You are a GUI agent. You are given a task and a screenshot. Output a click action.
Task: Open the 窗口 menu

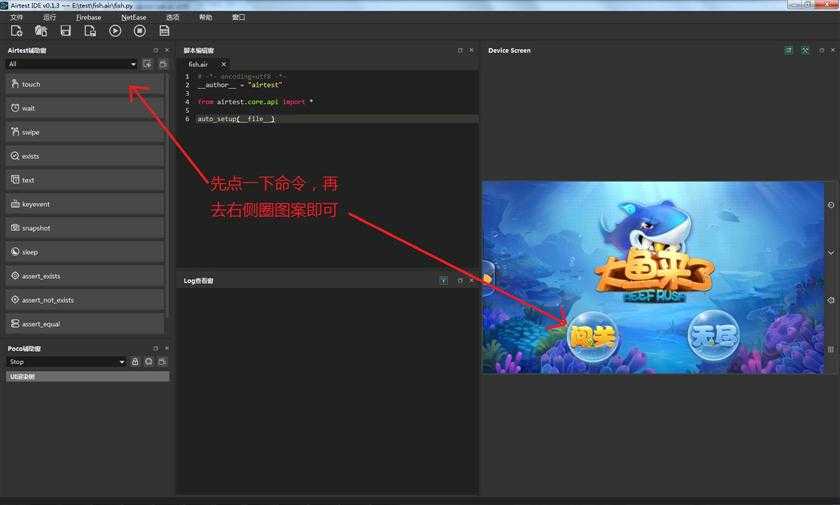tap(238, 17)
